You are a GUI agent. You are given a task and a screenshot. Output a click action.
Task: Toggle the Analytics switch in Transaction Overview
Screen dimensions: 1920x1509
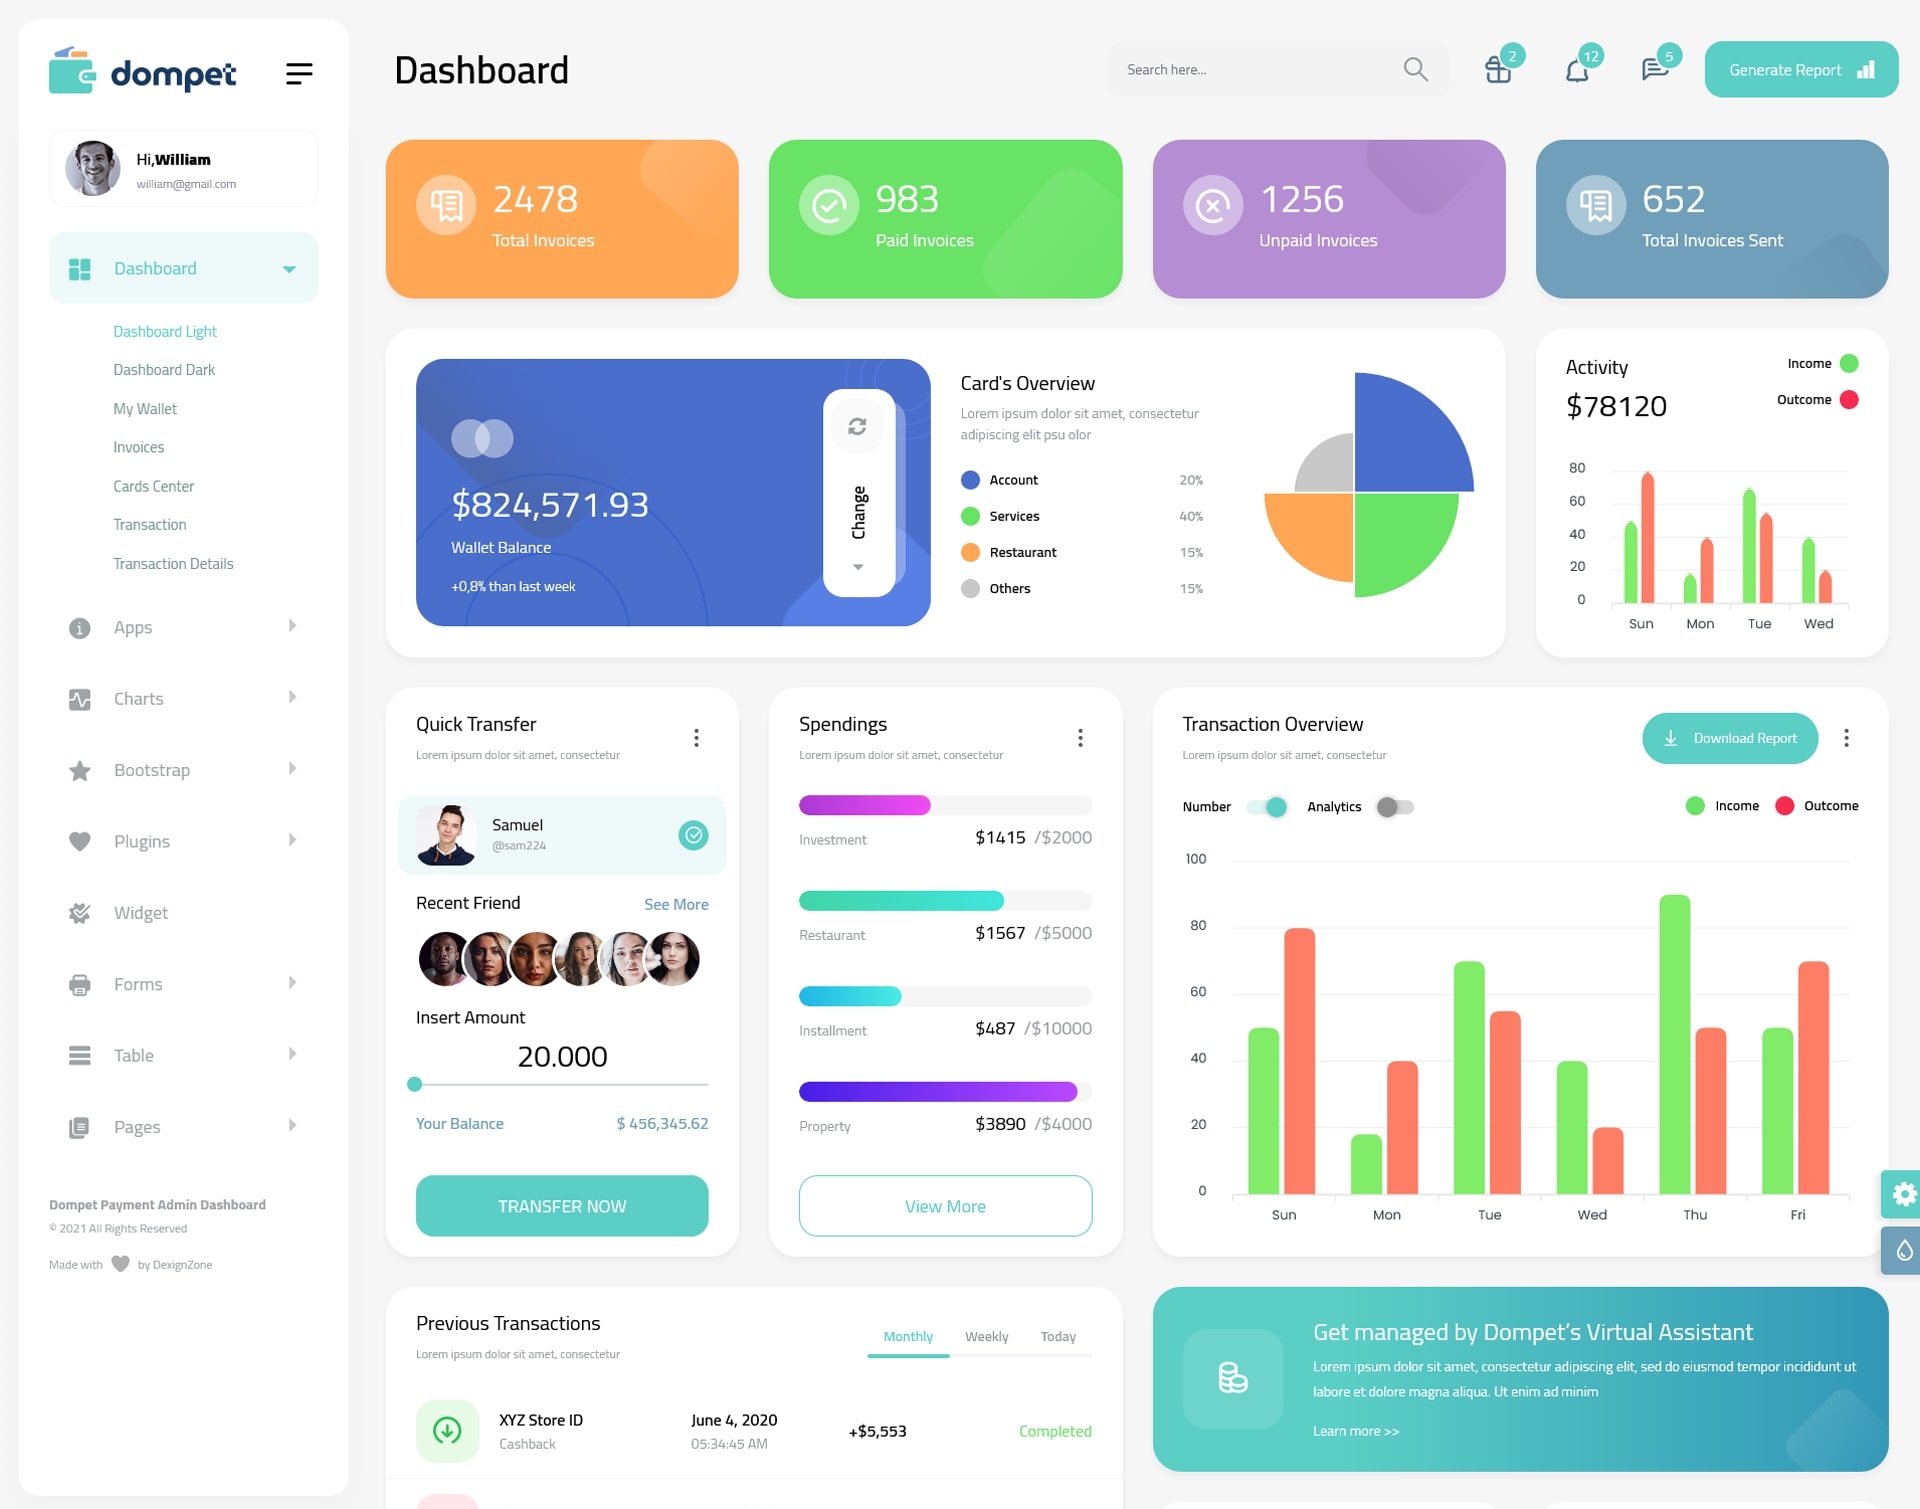1392,806
